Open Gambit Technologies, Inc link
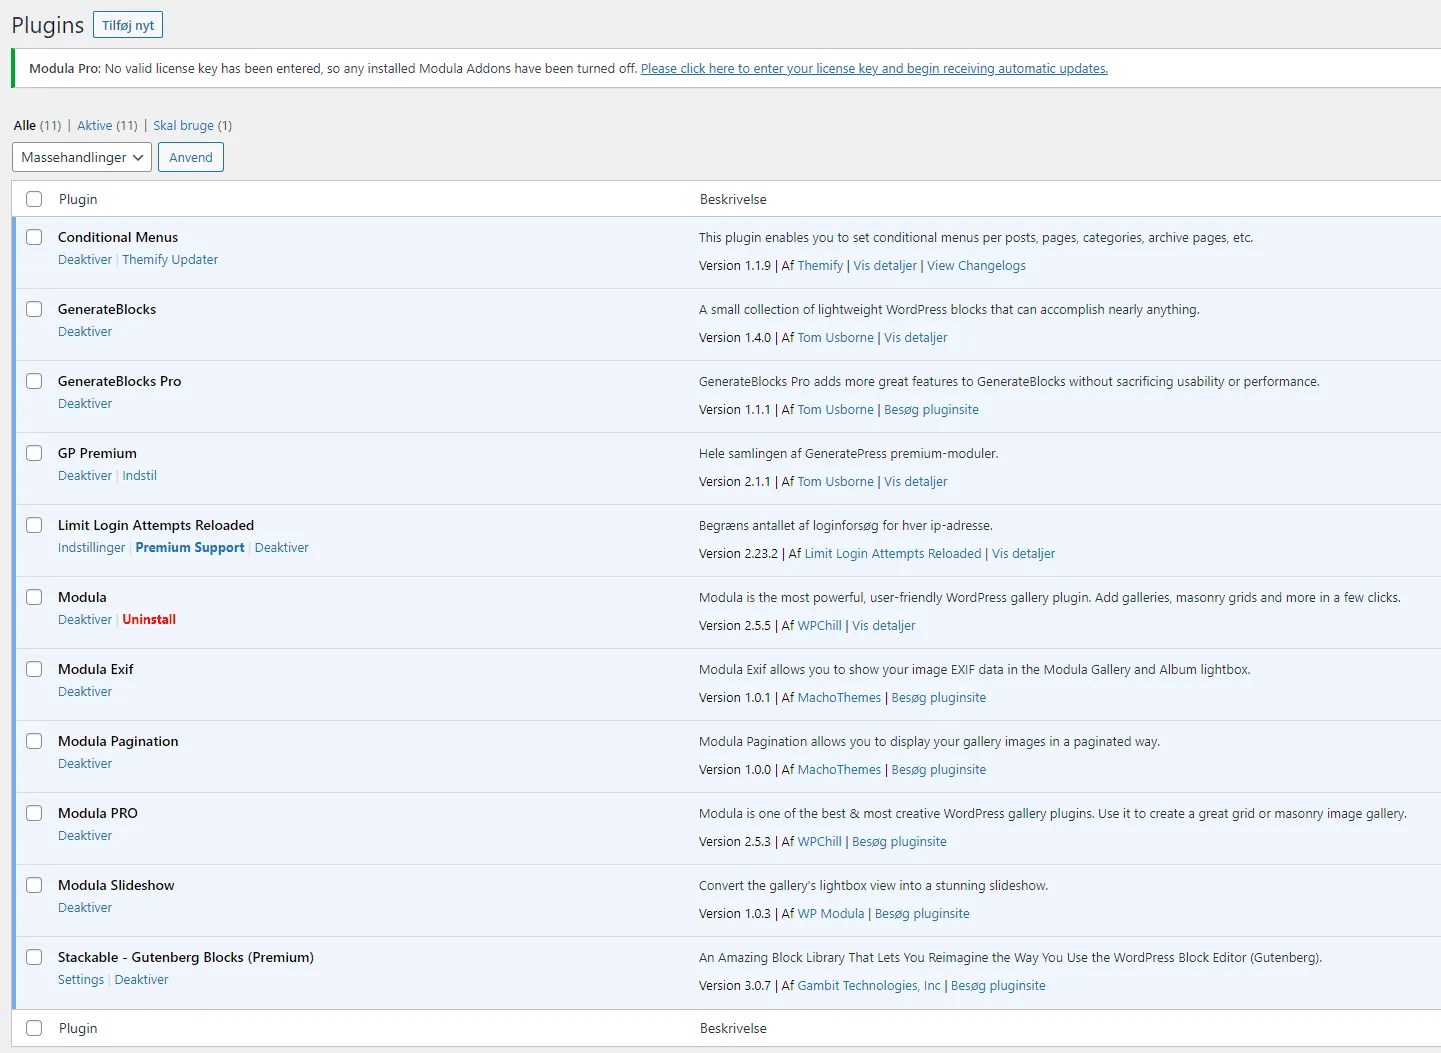 (869, 985)
